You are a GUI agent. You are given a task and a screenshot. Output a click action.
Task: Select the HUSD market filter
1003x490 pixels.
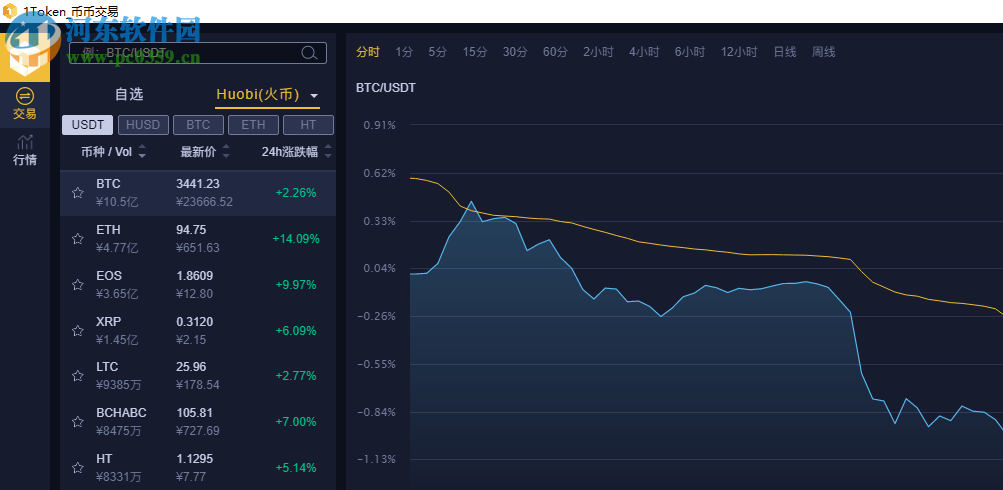[143, 125]
